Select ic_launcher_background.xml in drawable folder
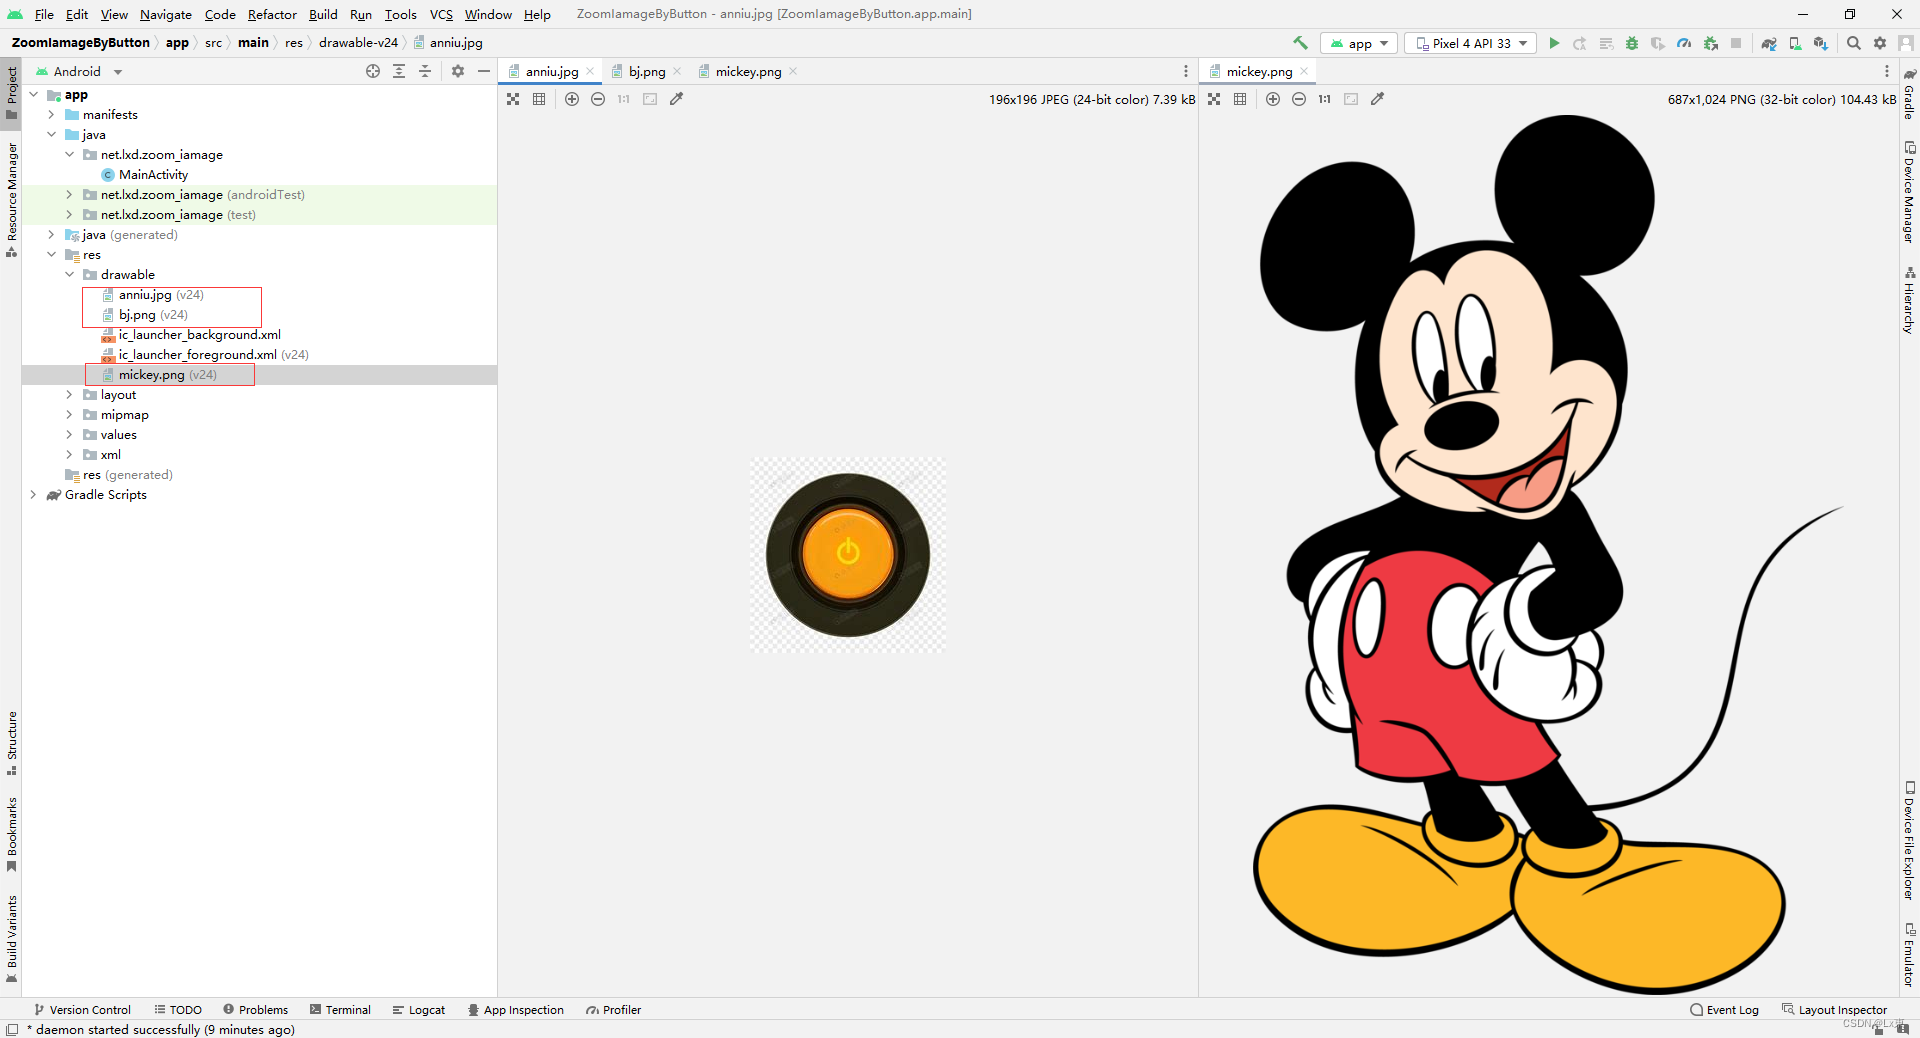Screen dimensions: 1920x1038 pos(199,335)
